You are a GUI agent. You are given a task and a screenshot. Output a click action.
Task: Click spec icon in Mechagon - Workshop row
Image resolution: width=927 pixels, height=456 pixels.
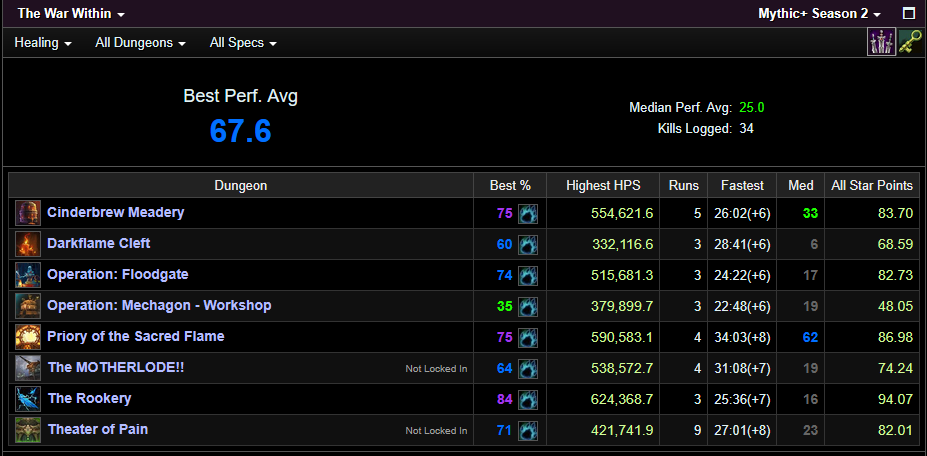click(x=528, y=306)
